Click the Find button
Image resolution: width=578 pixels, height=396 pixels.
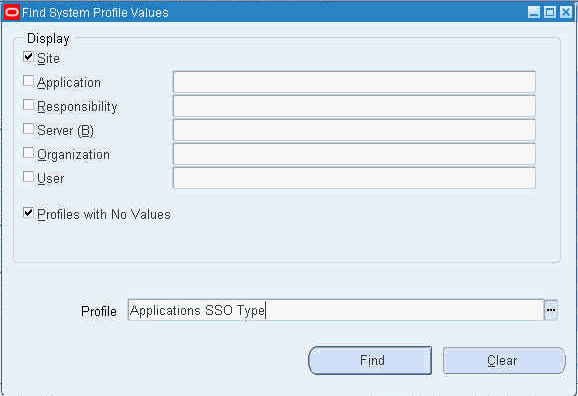(x=370, y=360)
